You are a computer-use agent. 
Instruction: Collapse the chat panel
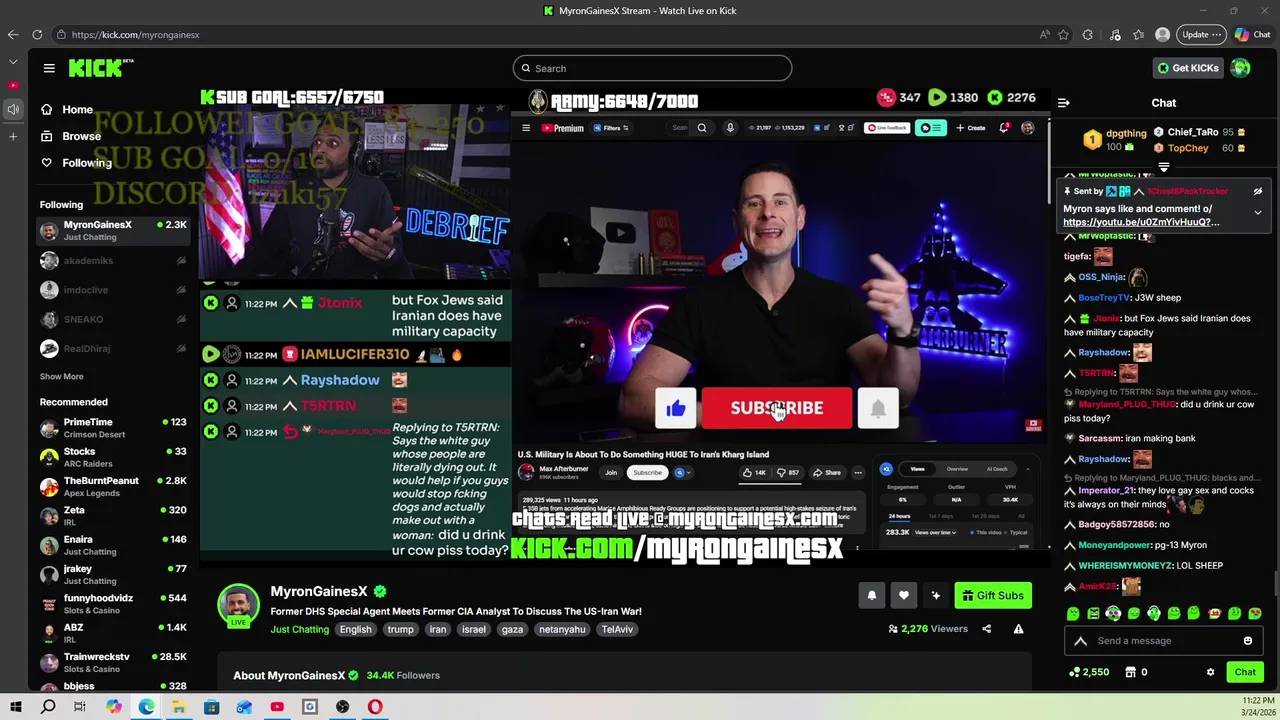pyautogui.click(x=1063, y=103)
